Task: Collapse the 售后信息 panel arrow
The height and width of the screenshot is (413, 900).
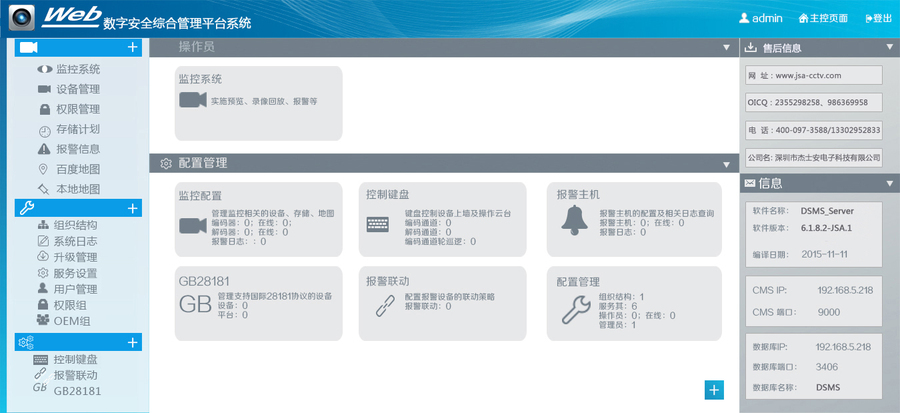Action: pyautogui.click(x=889, y=48)
